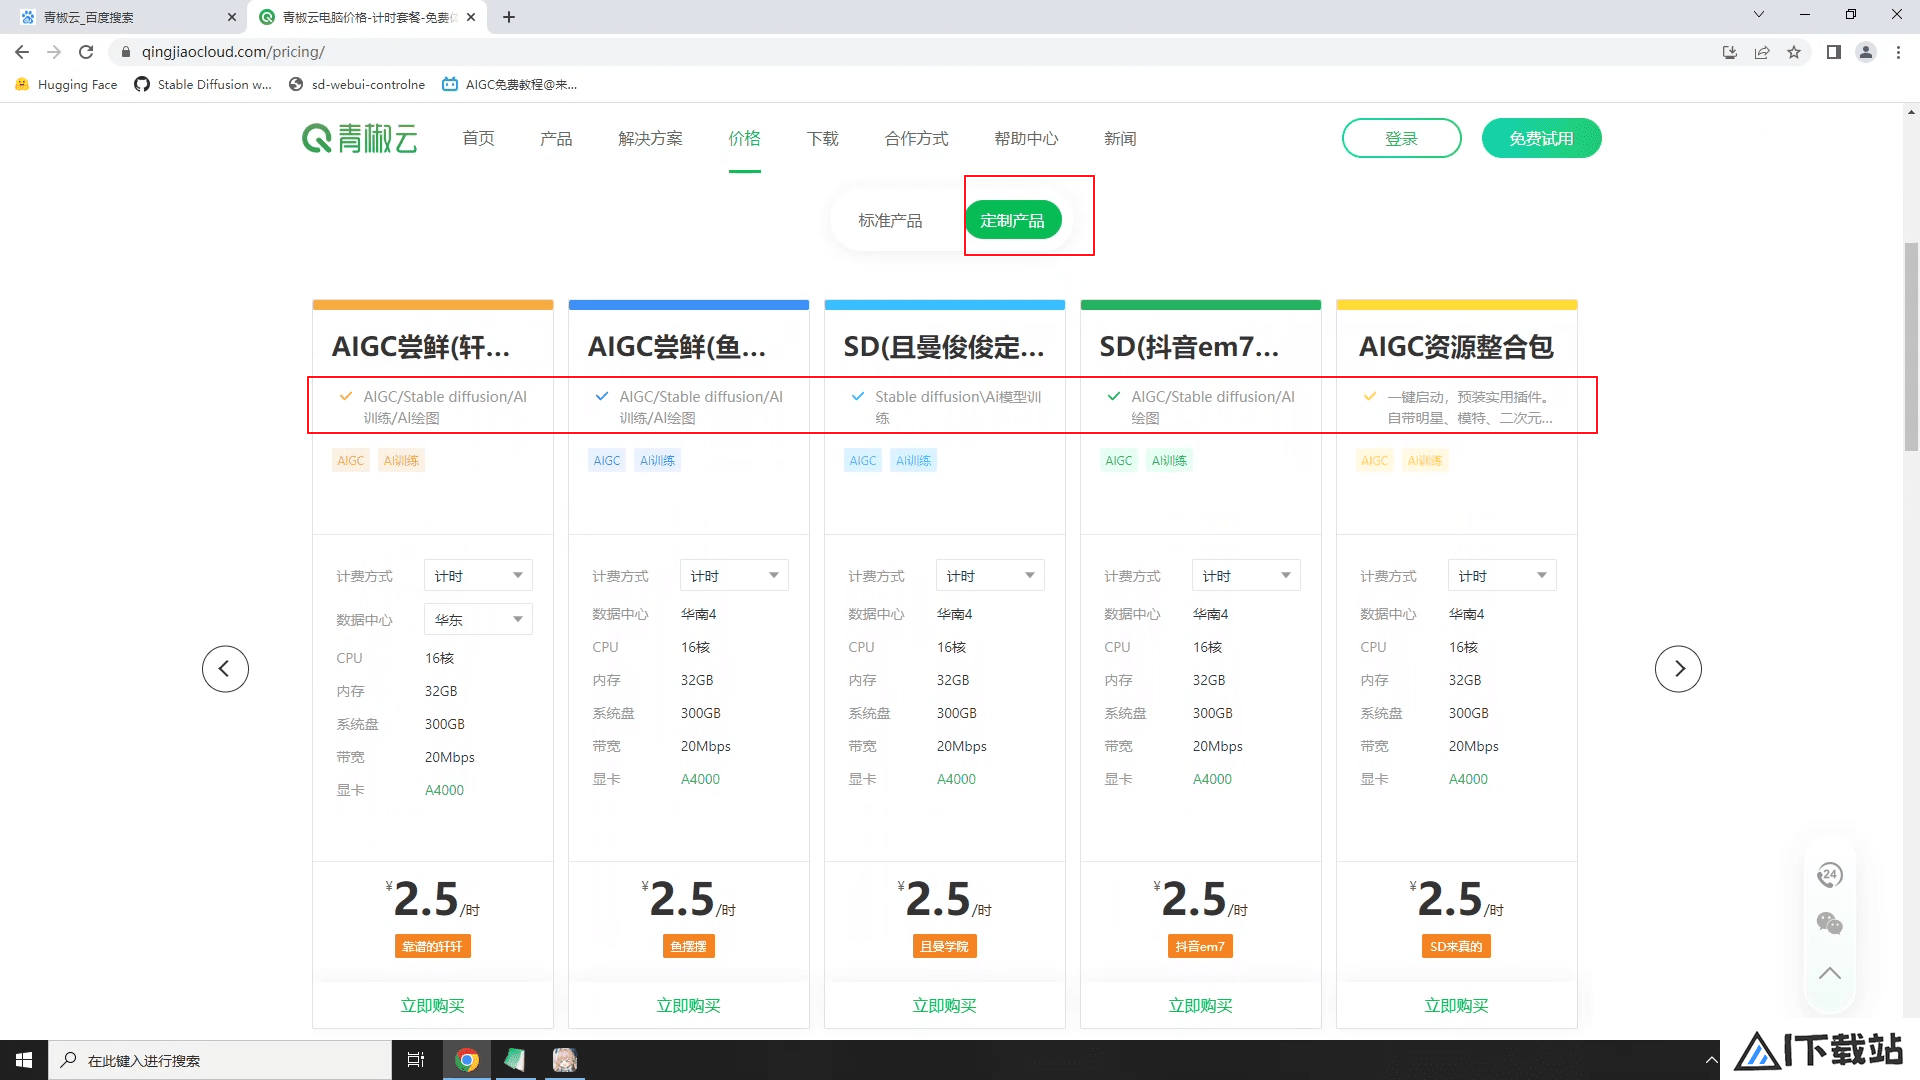Show next plan cards with right arrow
The image size is (1920, 1080).
pos(1678,668)
